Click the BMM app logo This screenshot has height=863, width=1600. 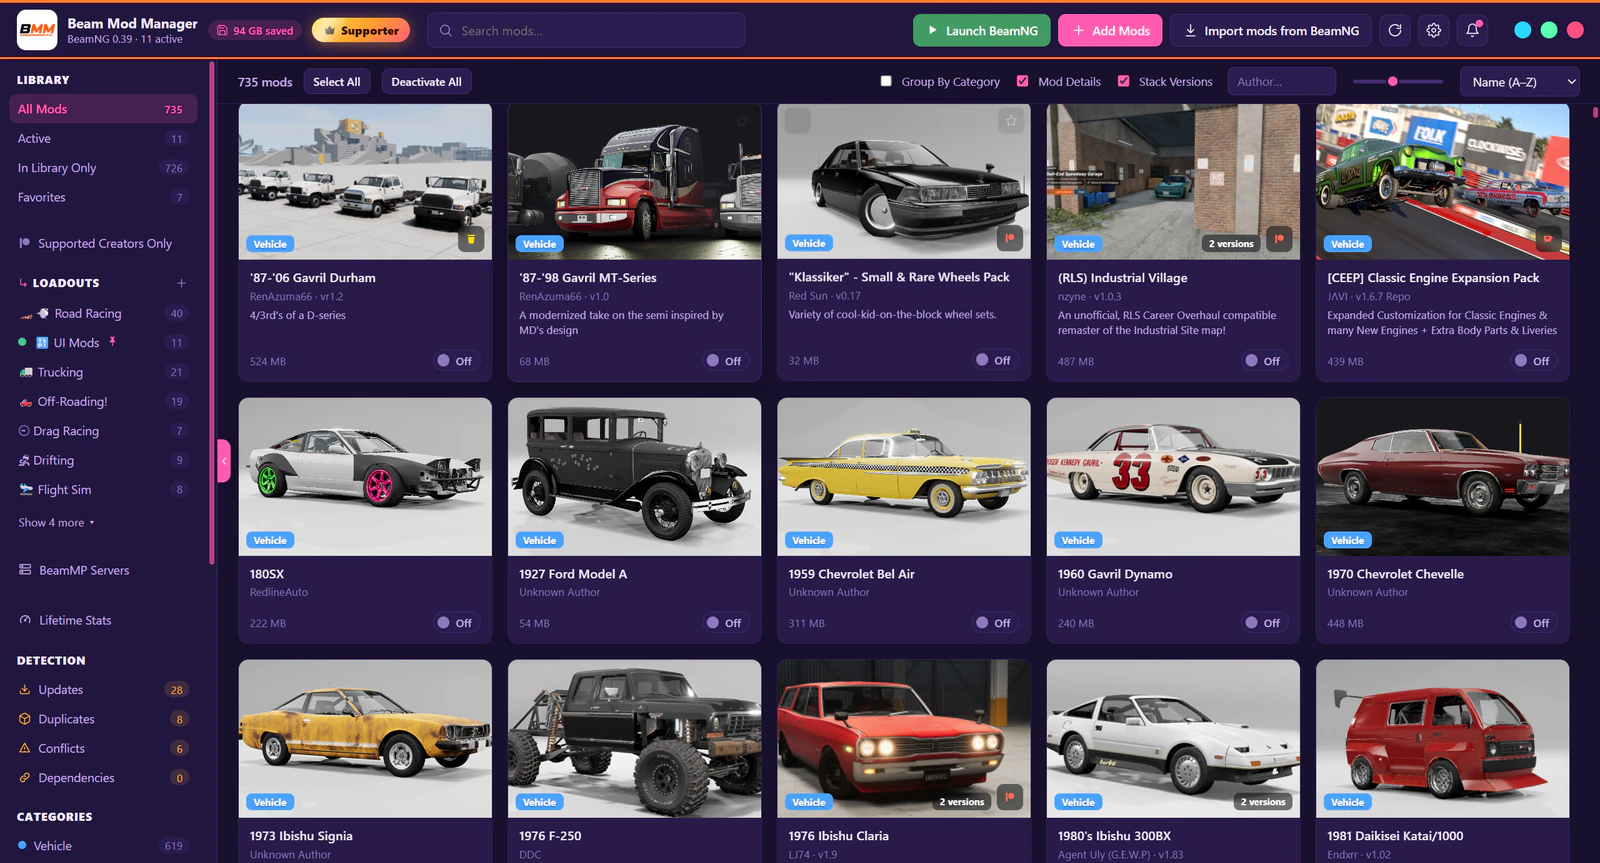[37, 30]
